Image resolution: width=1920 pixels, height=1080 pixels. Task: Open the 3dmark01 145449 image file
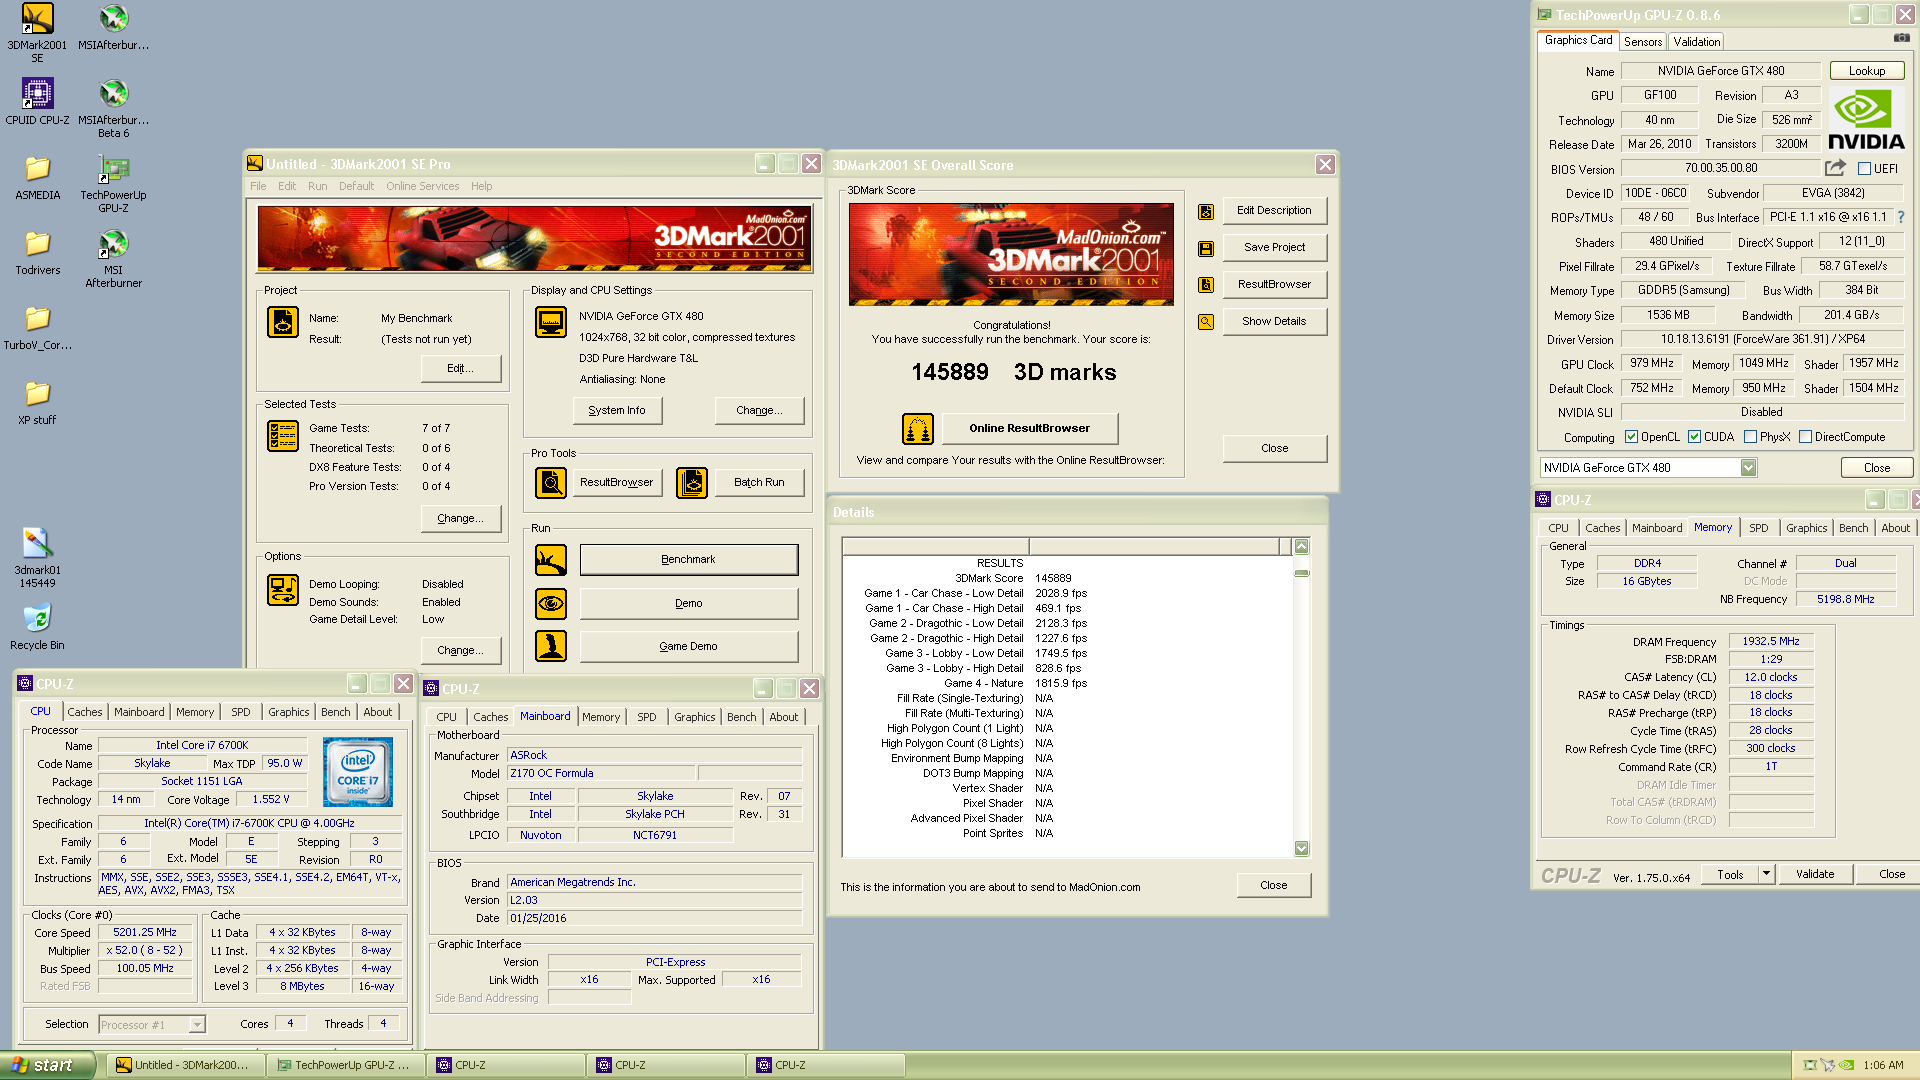(x=37, y=558)
